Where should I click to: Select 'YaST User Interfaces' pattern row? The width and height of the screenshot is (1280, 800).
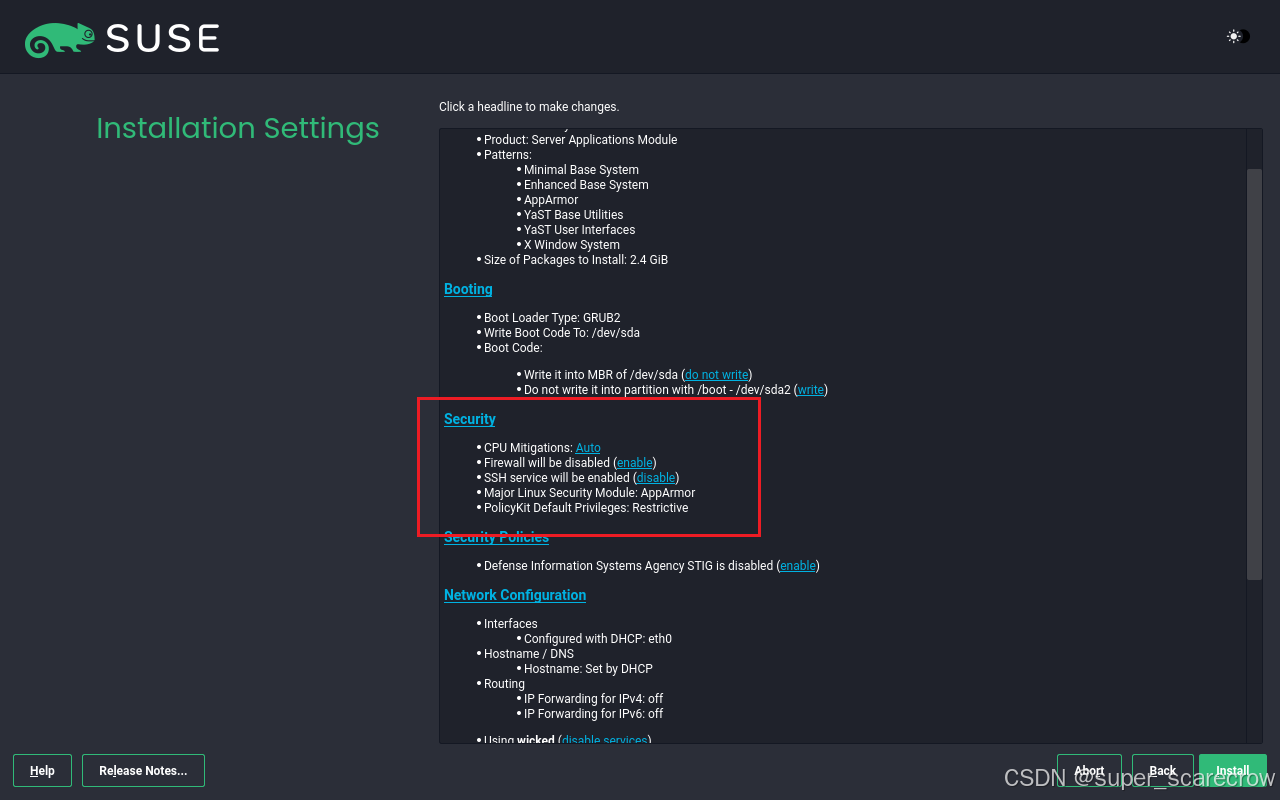[x=579, y=230]
